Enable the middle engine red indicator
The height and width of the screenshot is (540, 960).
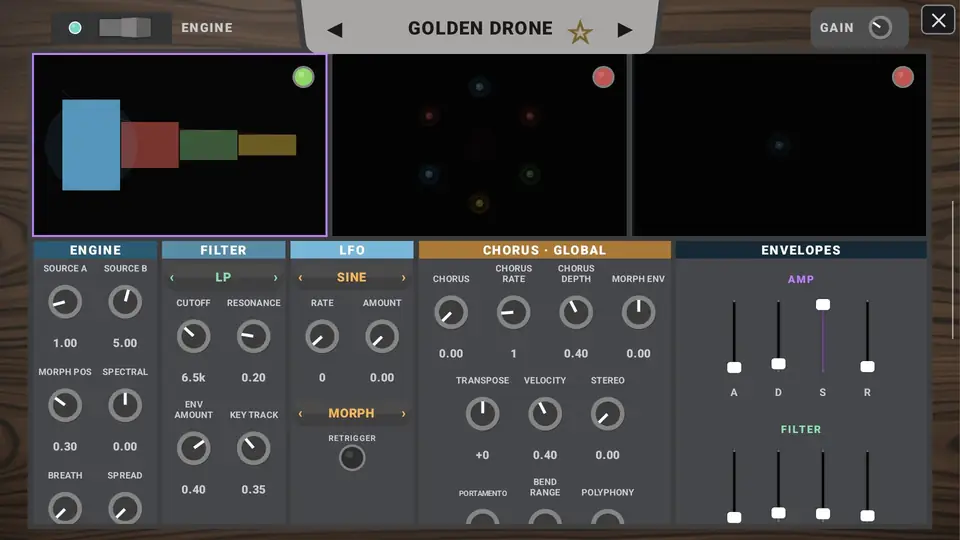coord(603,77)
